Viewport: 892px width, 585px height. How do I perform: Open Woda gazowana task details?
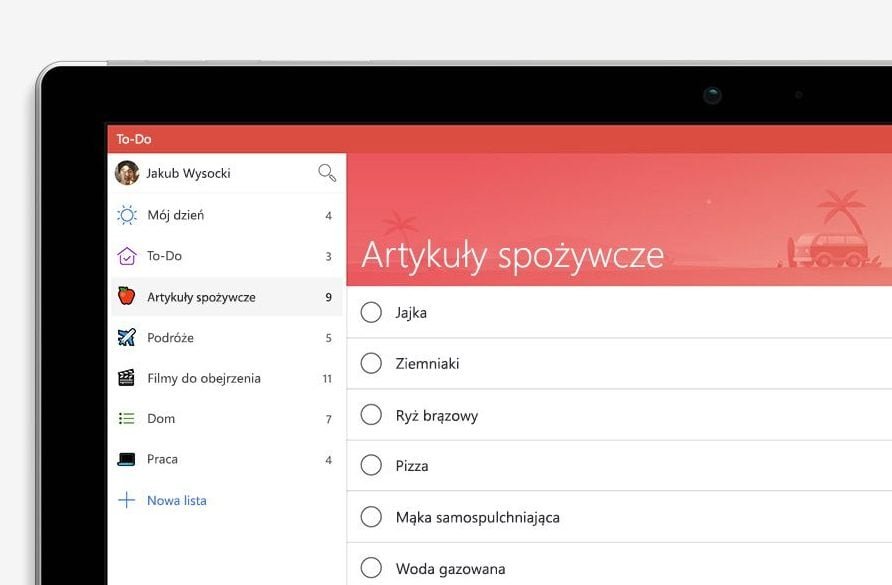click(450, 568)
